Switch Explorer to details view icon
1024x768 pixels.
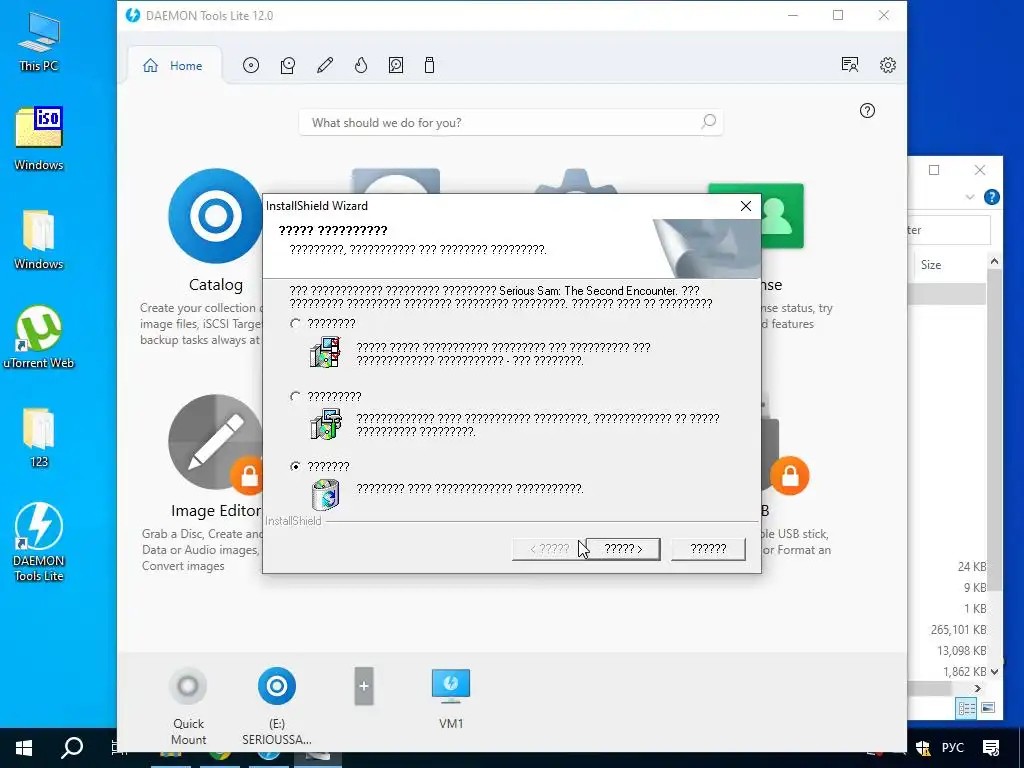(x=966, y=708)
